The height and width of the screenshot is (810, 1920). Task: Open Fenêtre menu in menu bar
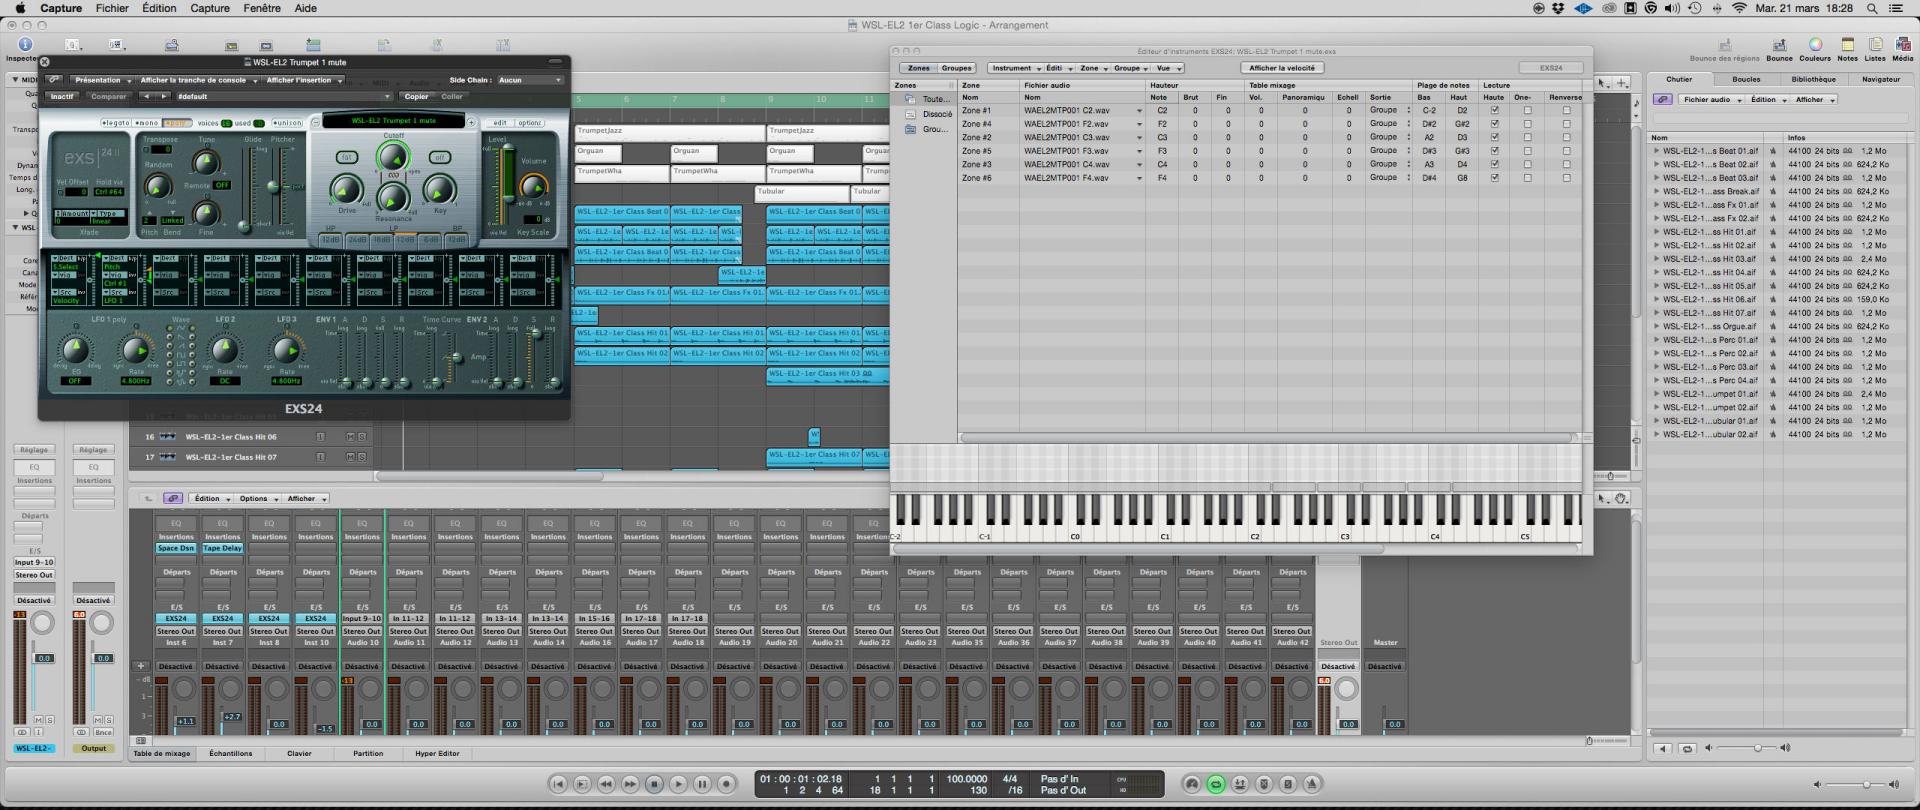click(262, 8)
